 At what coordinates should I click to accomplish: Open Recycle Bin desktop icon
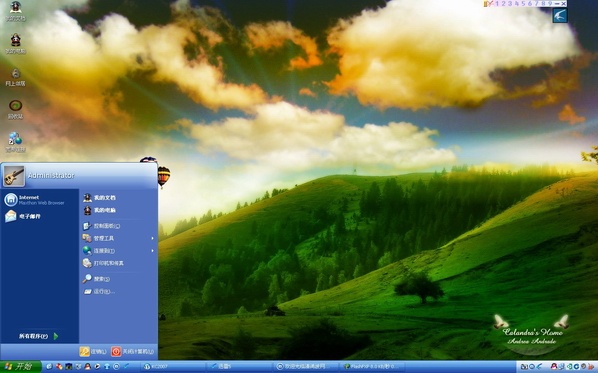(16, 109)
